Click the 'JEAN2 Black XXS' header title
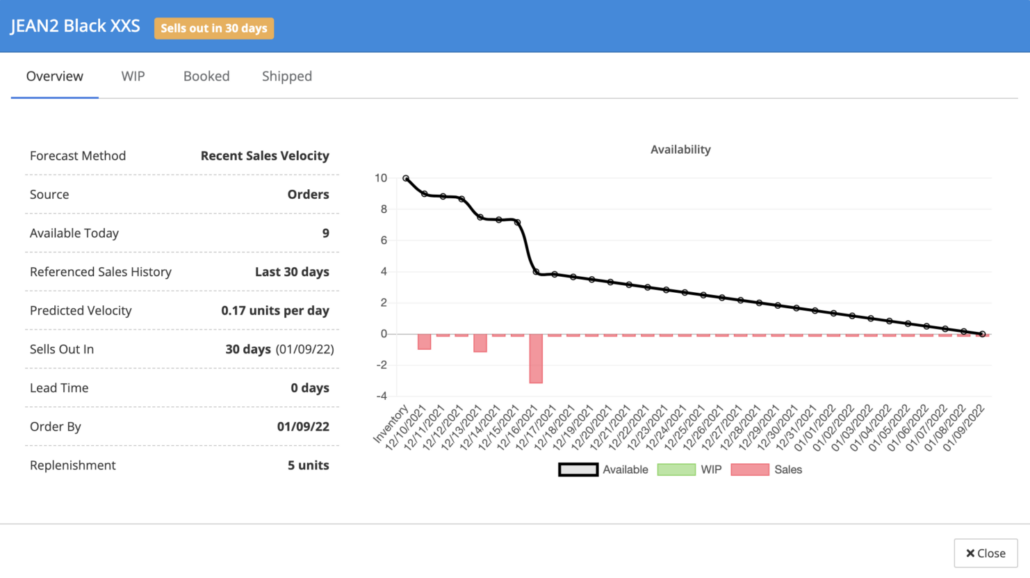Screen dimensions: 1030x578 75,26
